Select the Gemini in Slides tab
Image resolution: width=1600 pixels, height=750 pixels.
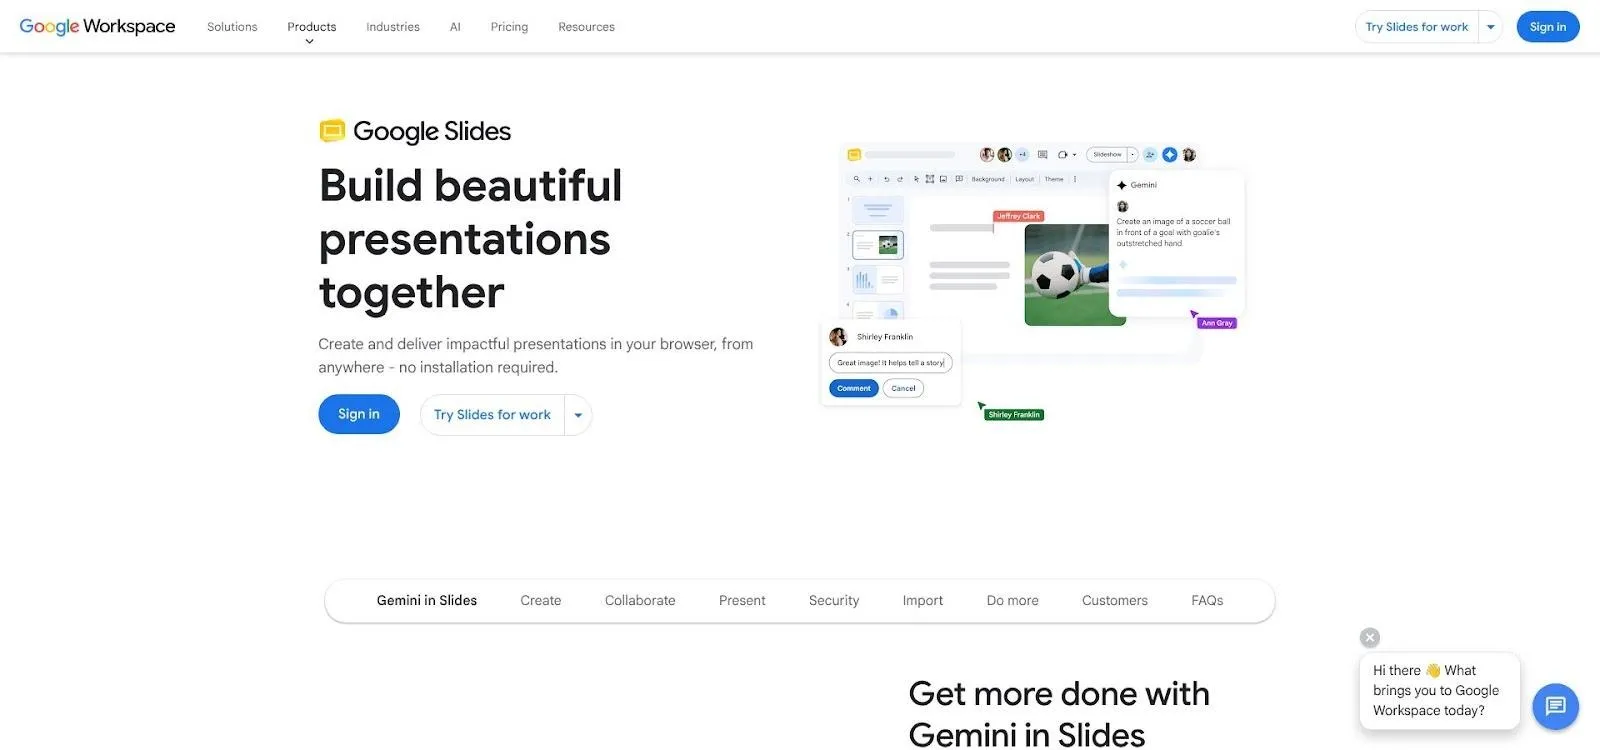[427, 601]
